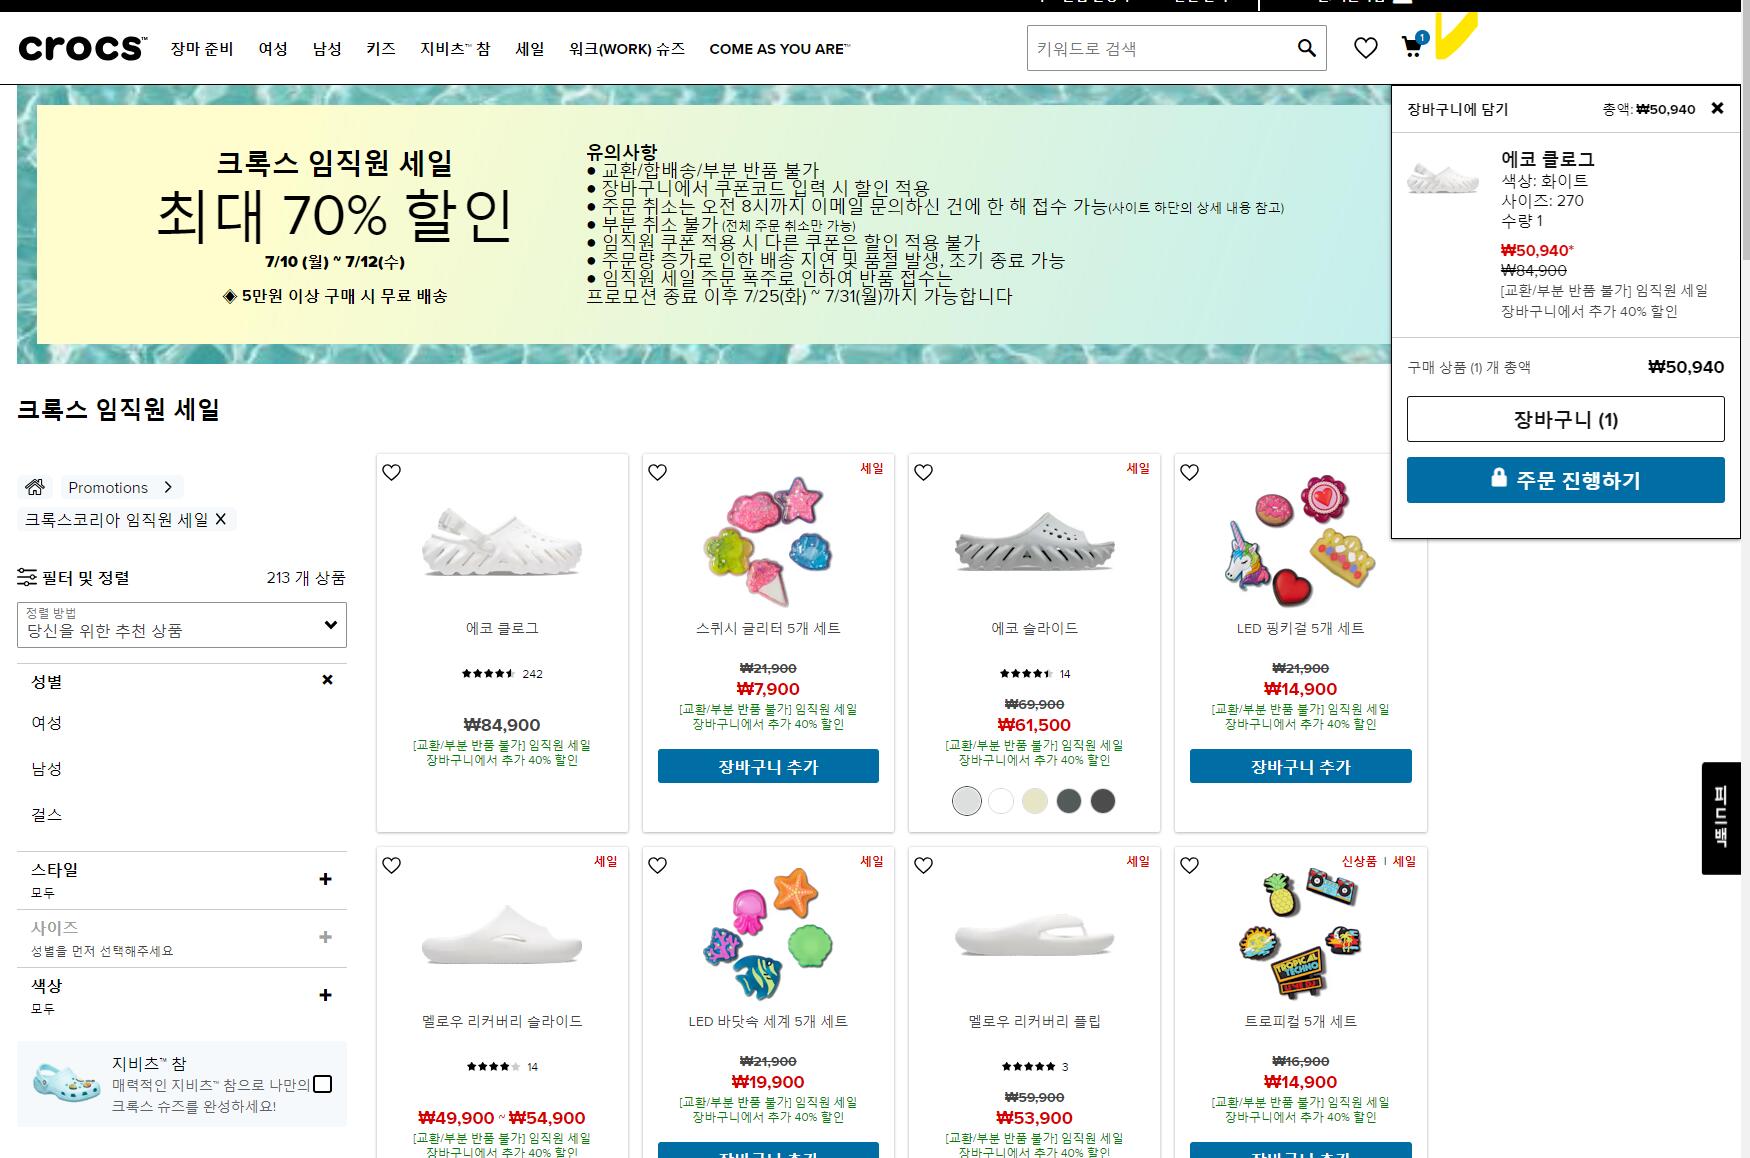The image size is (1750, 1158).
Task: Click the home breadcrumb icon
Action: click(35, 487)
